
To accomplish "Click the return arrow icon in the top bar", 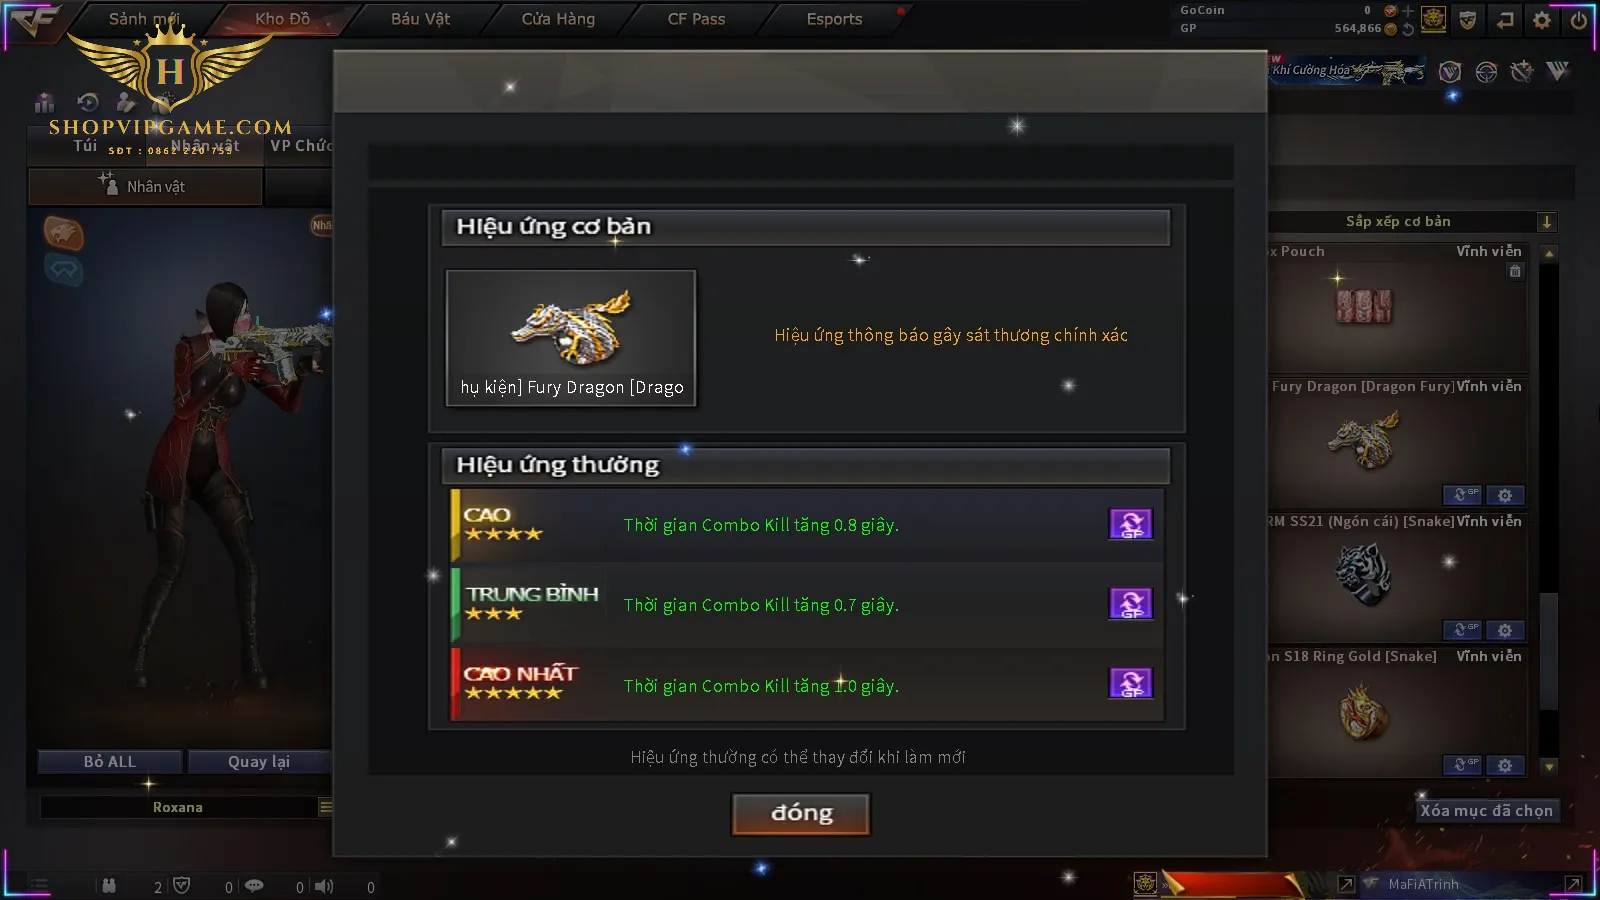I will coord(1505,20).
